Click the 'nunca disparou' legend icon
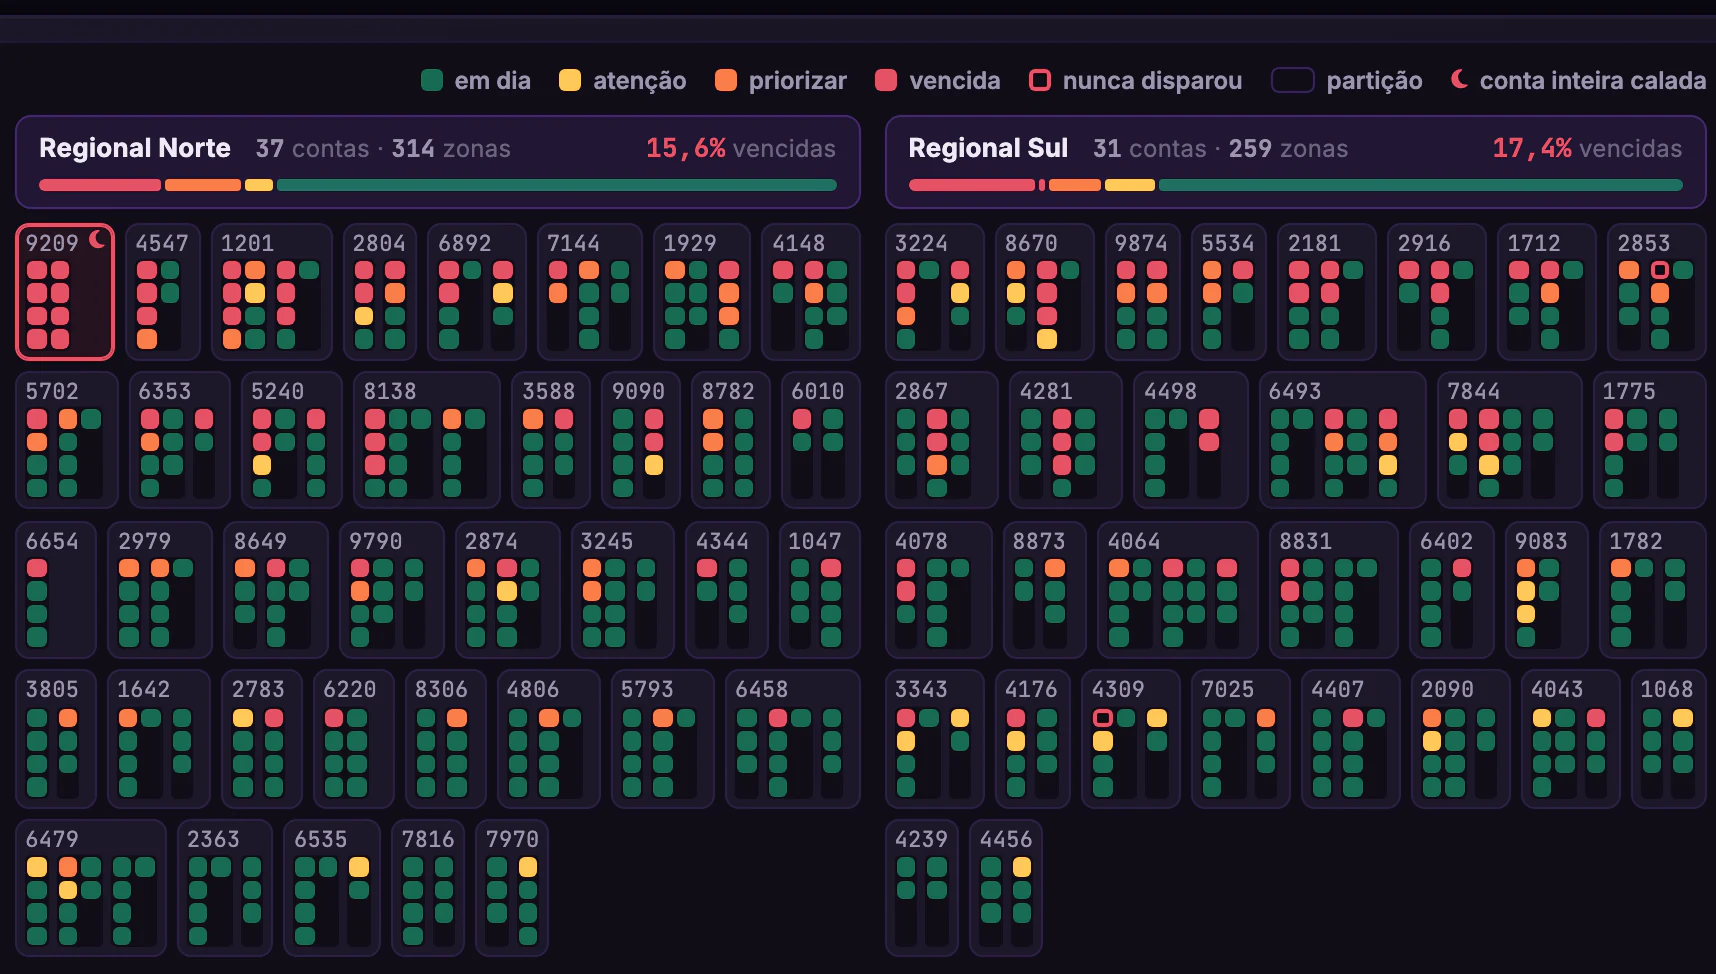 pyautogui.click(x=1040, y=80)
